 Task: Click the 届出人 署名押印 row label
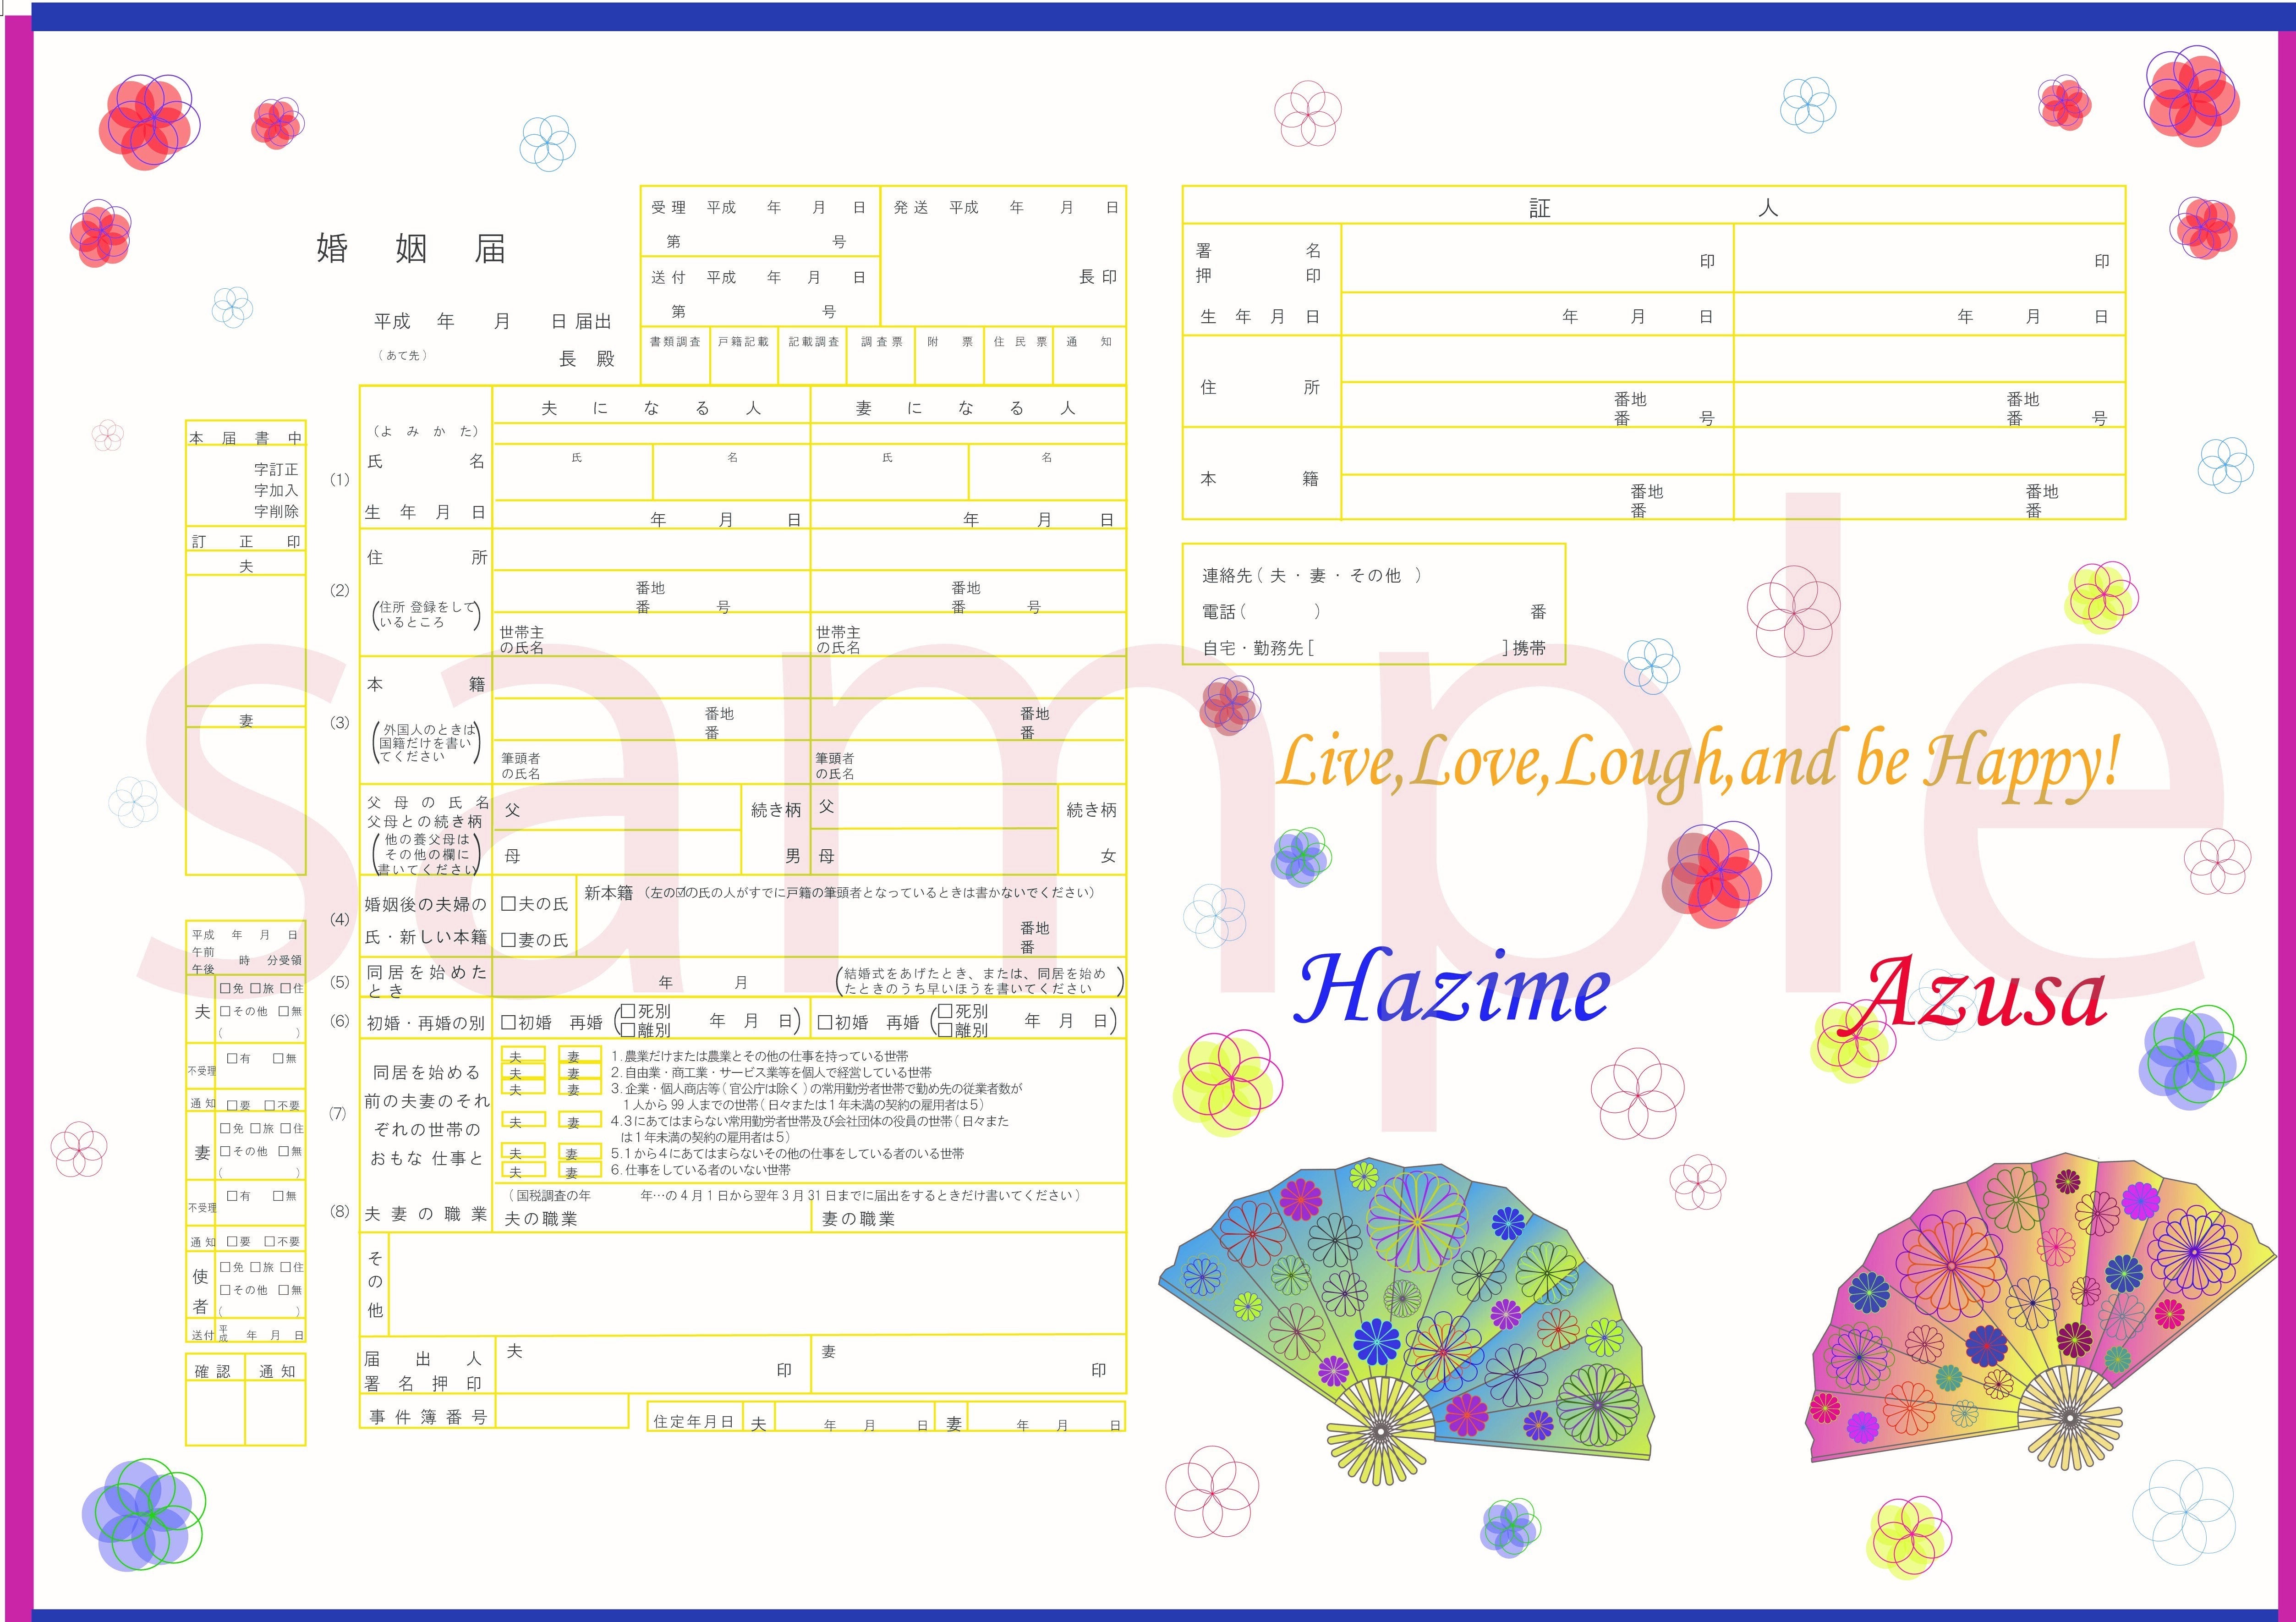click(423, 1371)
